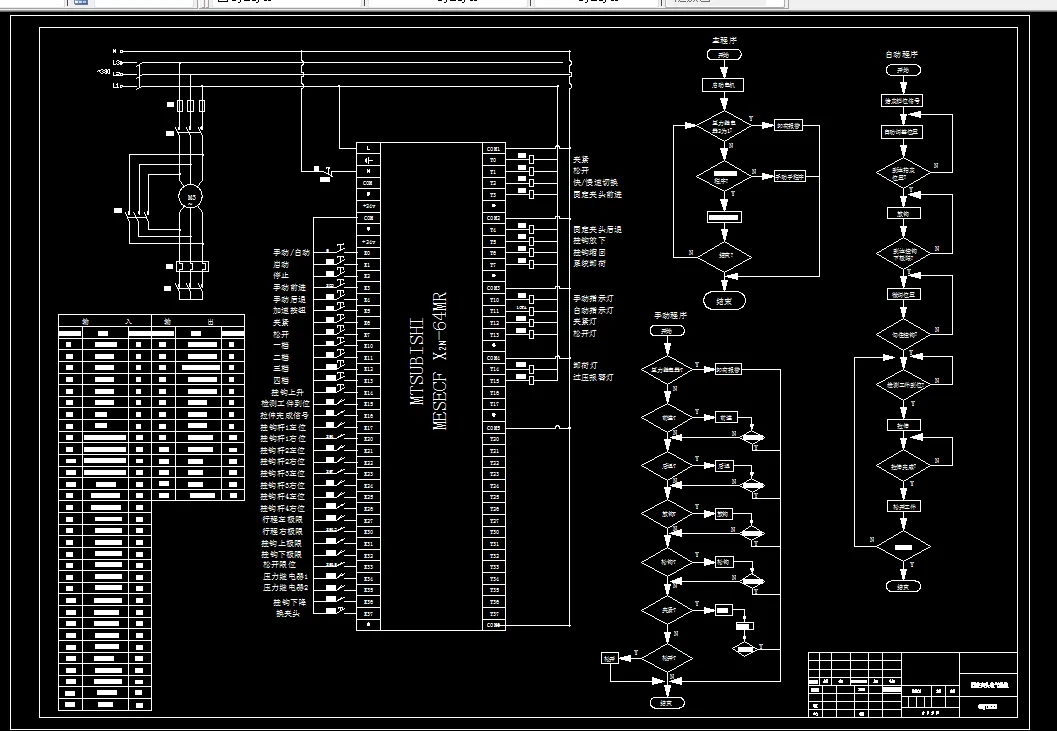Click the 挂钩杆4右位 label
The height and width of the screenshot is (731, 1057).
[283, 508]
